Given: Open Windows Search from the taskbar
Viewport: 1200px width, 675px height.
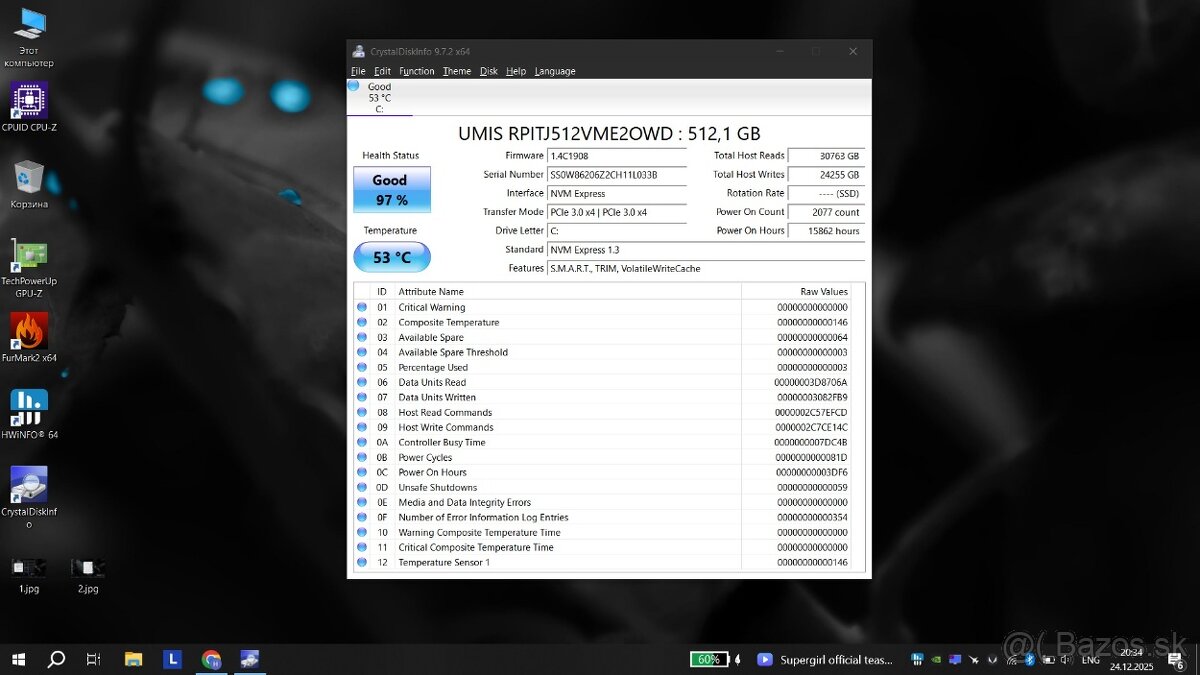Looking at the screenshot, I should (x=56, y=659).
